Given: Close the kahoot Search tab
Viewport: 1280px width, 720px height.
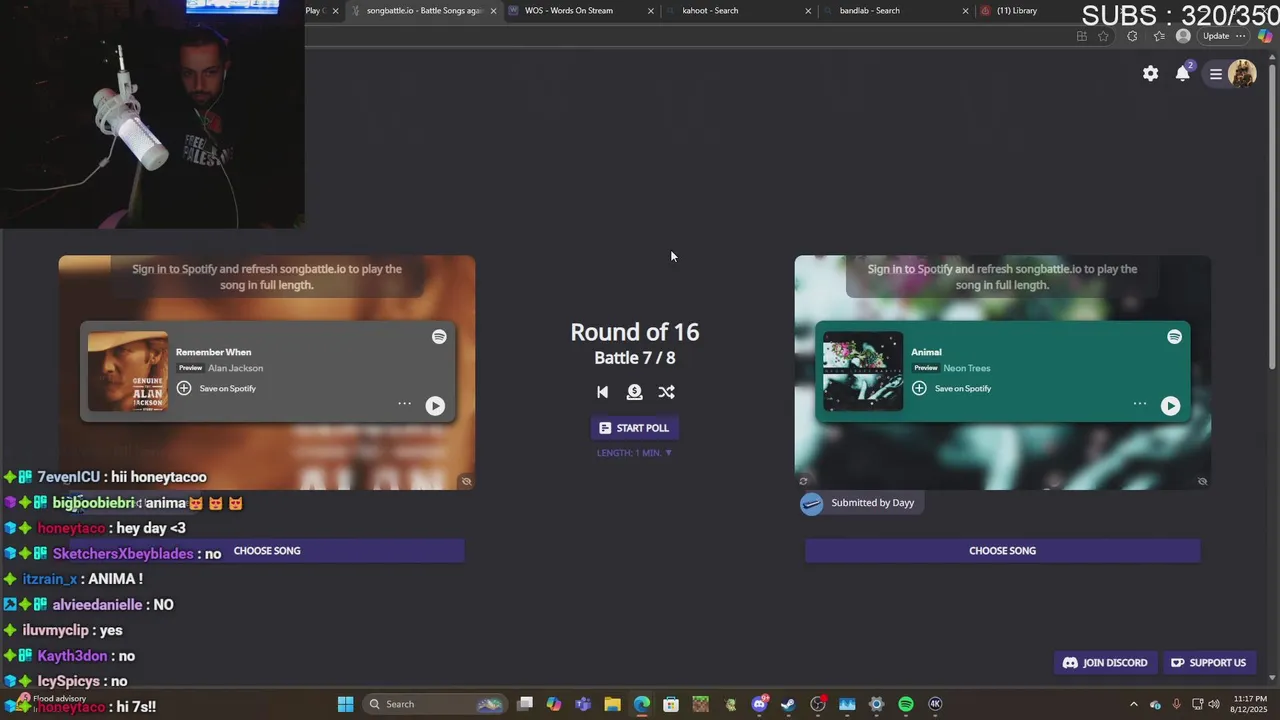Looking at the screenshot, I should tap(808, 11).
